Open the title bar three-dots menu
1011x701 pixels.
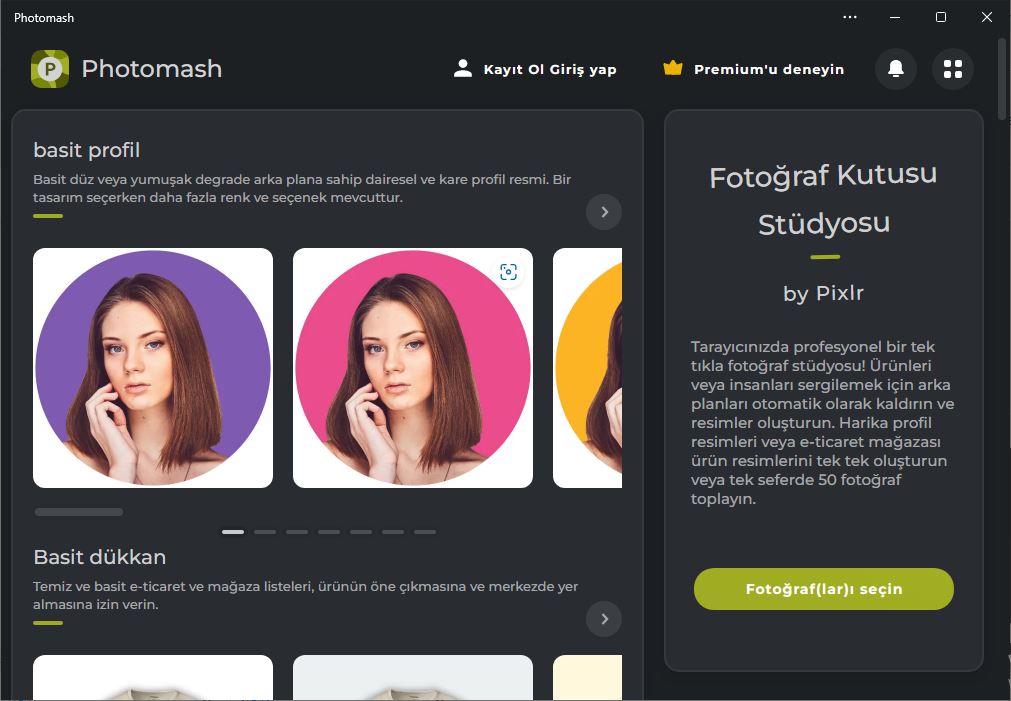coord(850,17)
